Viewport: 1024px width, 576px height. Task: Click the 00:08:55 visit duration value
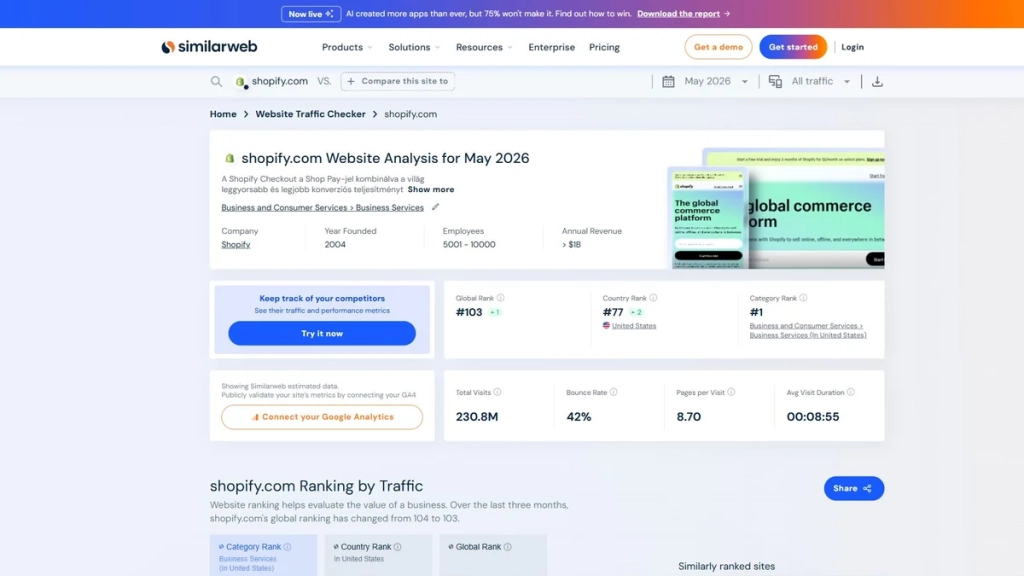[x=812, y=417]
